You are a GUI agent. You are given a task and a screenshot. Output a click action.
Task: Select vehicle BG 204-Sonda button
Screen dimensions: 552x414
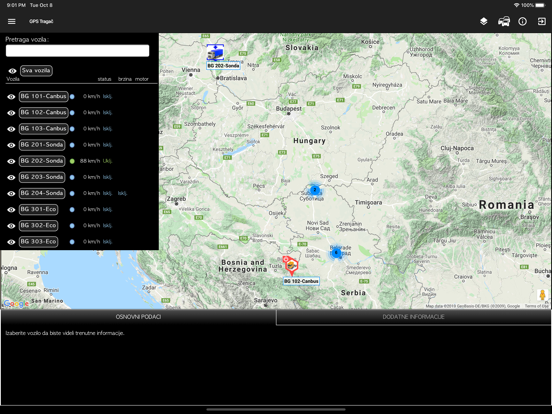coord(42,193)
